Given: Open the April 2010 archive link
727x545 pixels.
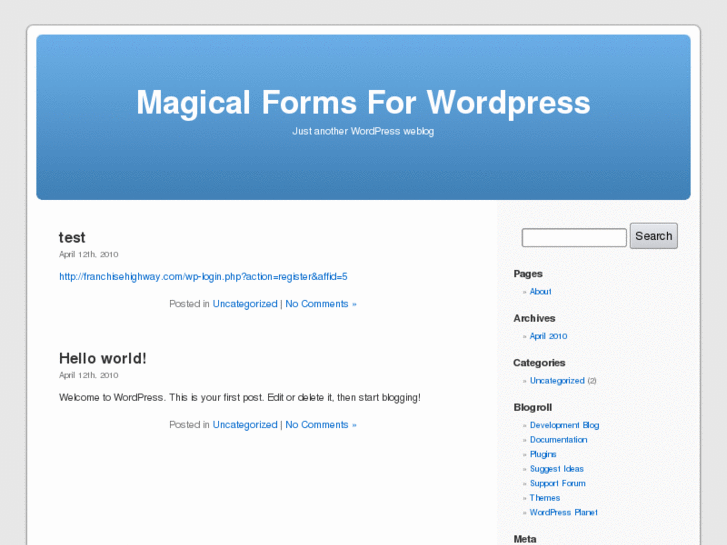Looking at the screenshot, I should [x=548, y=336].
